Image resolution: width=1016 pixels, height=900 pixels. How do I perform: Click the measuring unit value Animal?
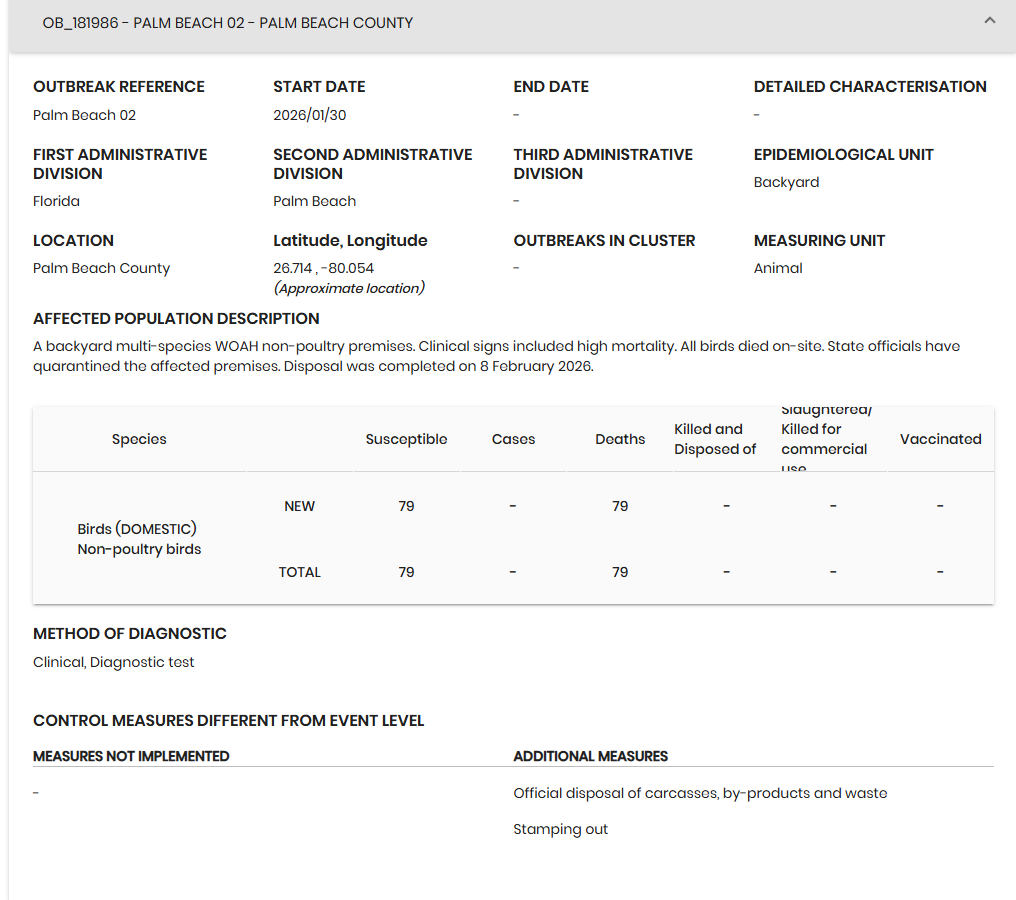pos(778,268)
